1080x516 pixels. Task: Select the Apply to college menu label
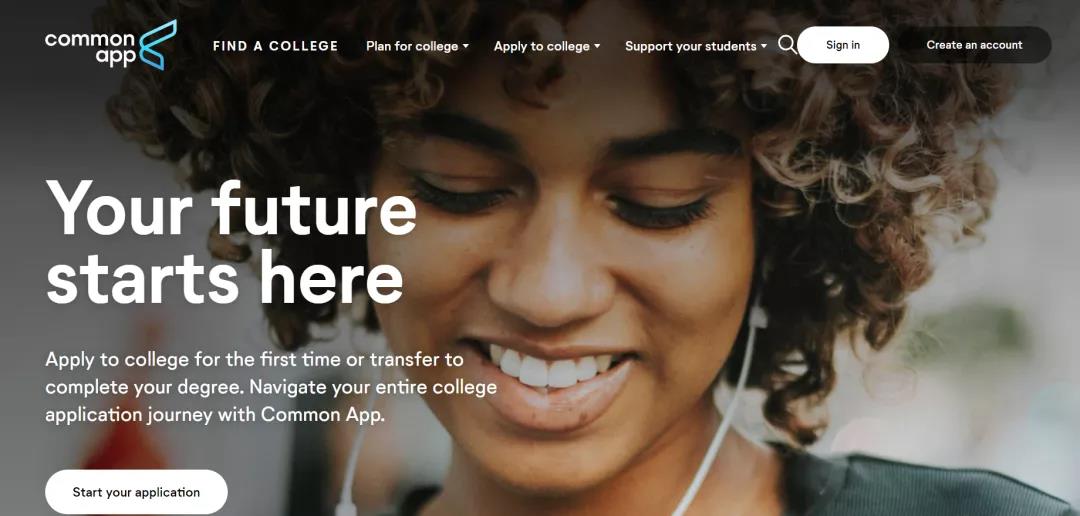tap(541, 46)
